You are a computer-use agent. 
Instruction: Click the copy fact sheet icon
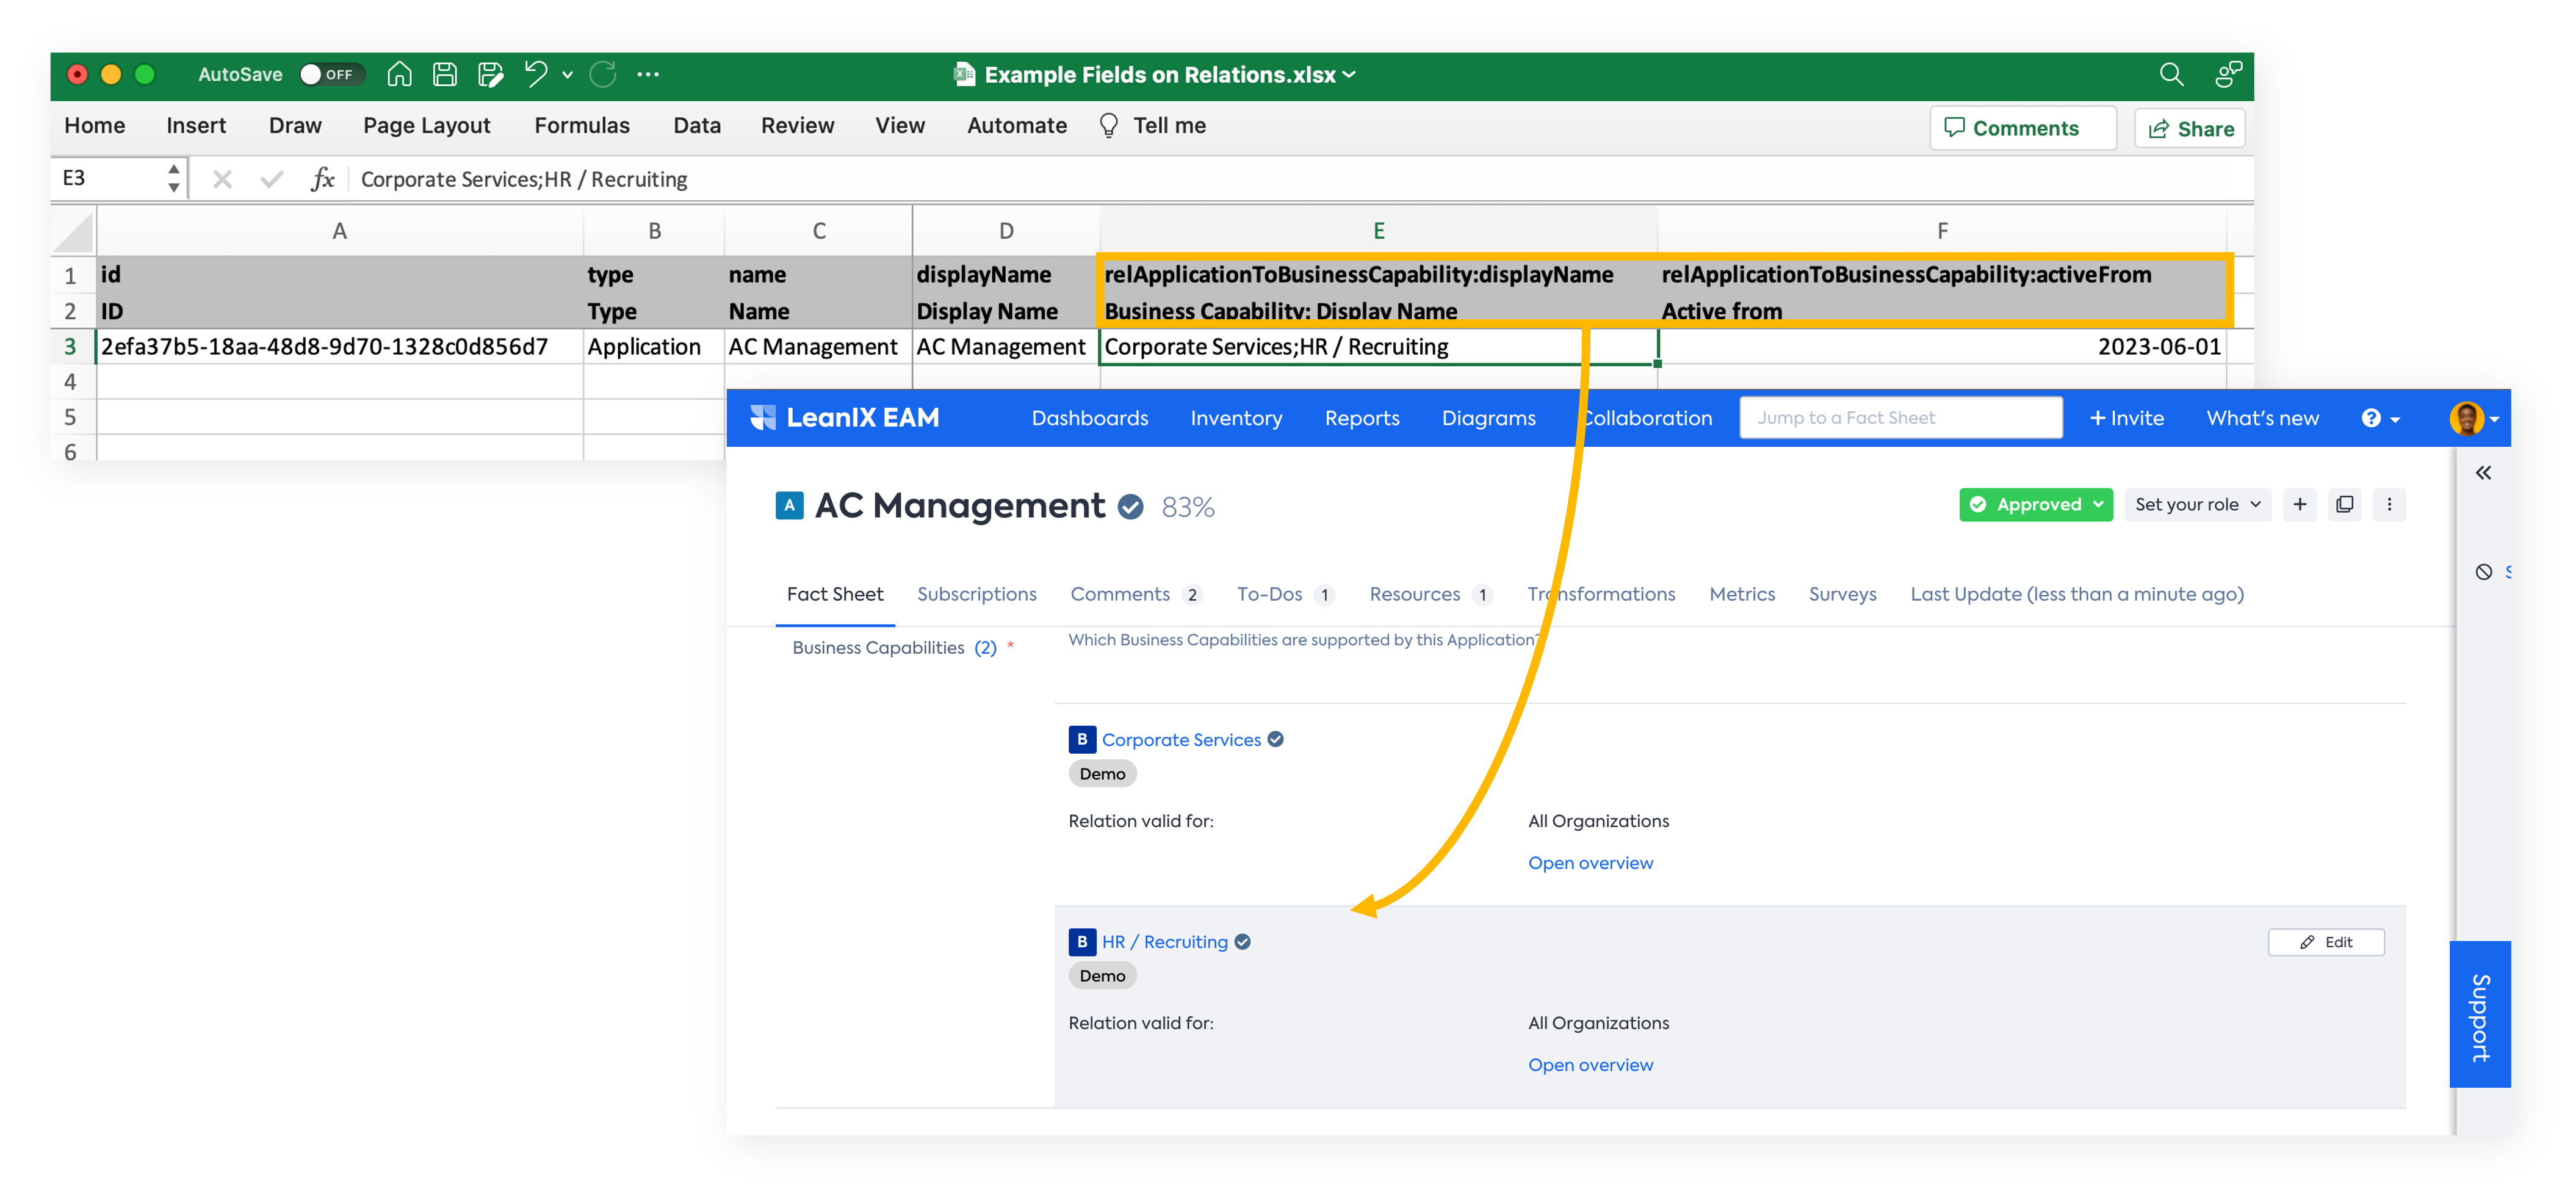(2344, 505)
